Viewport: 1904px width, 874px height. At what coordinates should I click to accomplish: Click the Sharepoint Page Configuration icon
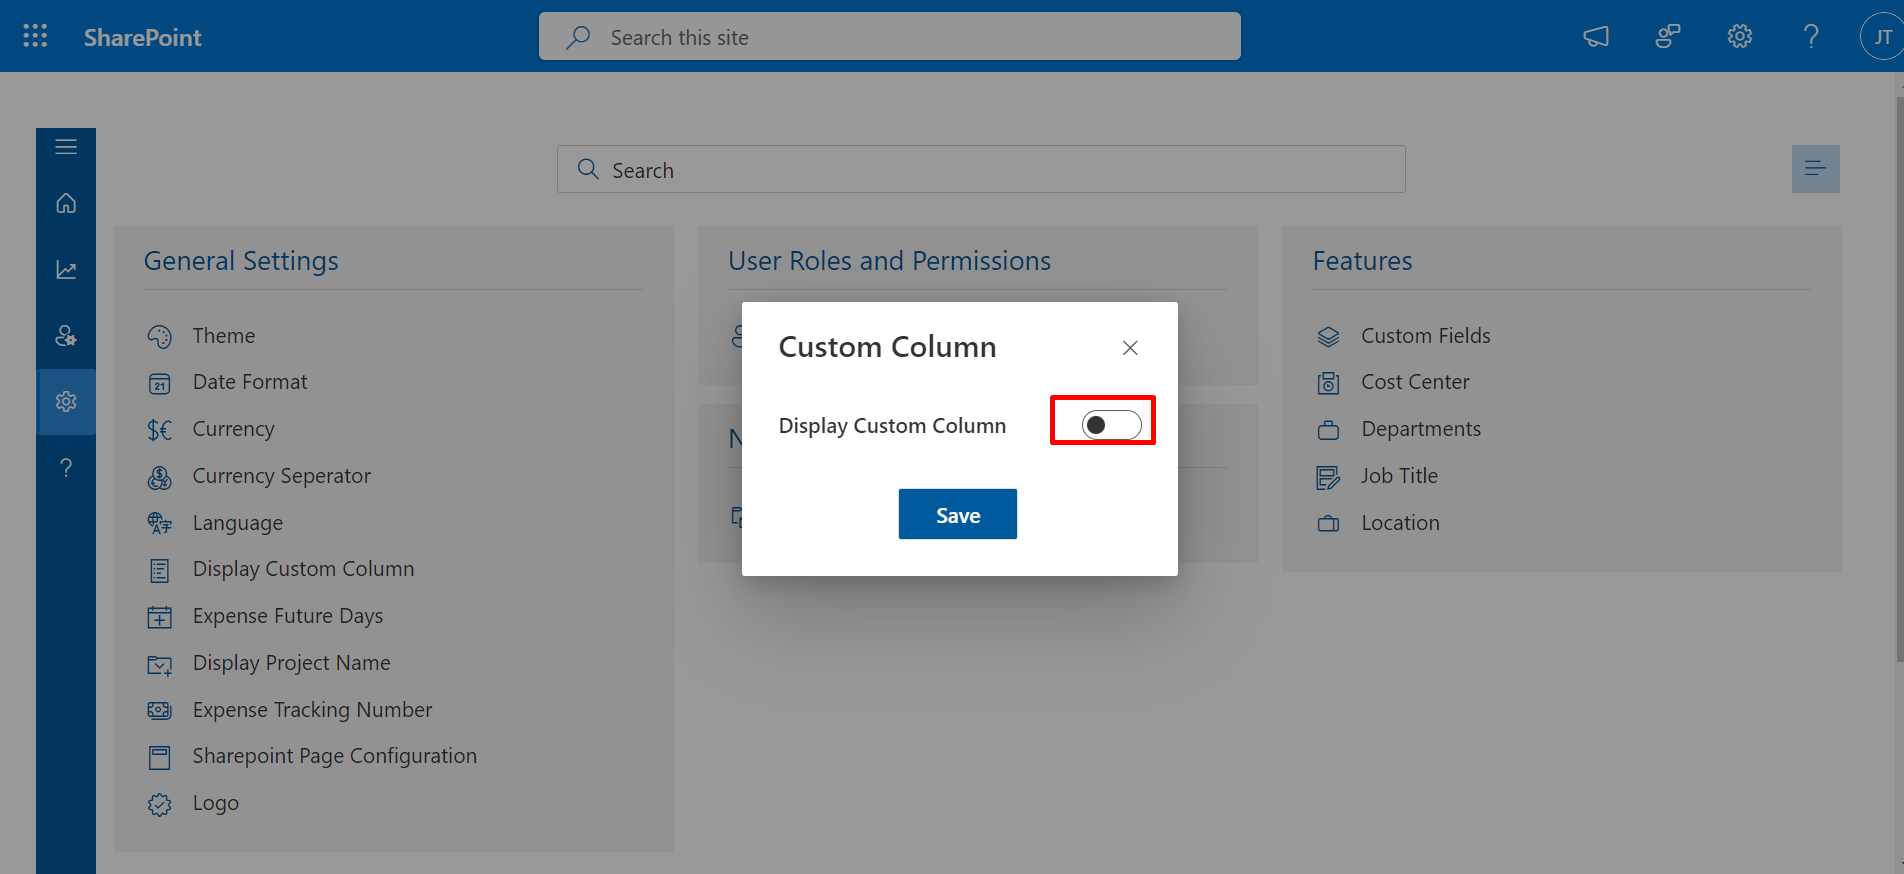pos(160,758)
